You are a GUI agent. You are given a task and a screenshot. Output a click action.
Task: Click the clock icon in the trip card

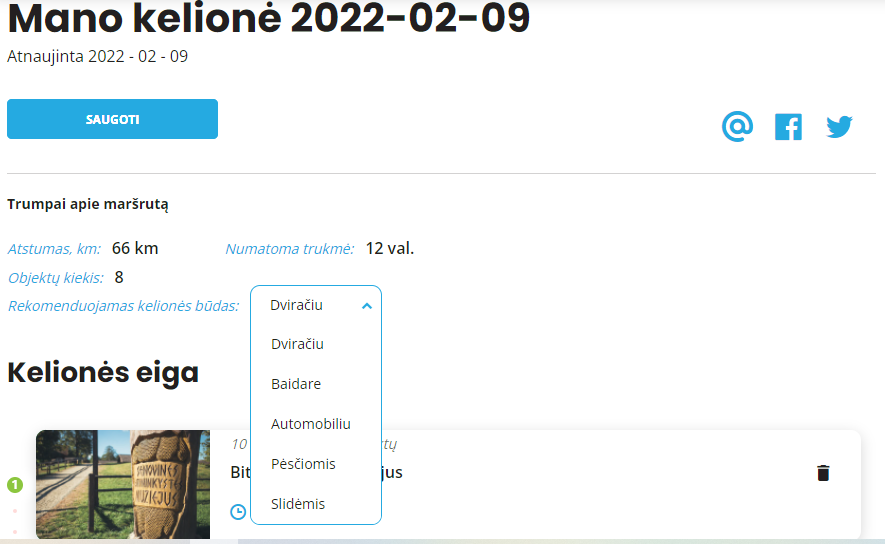238,512
